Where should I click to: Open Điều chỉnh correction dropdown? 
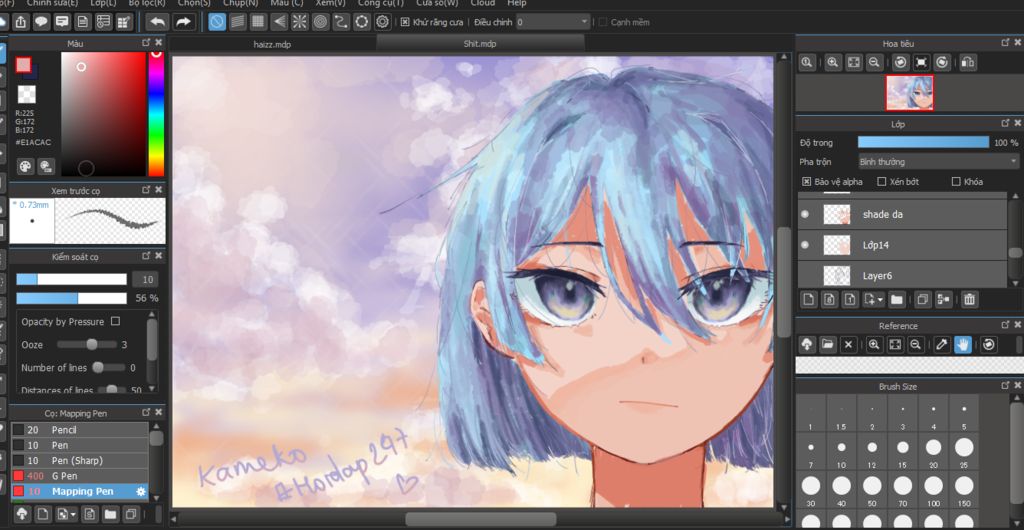tap(552, 22)
